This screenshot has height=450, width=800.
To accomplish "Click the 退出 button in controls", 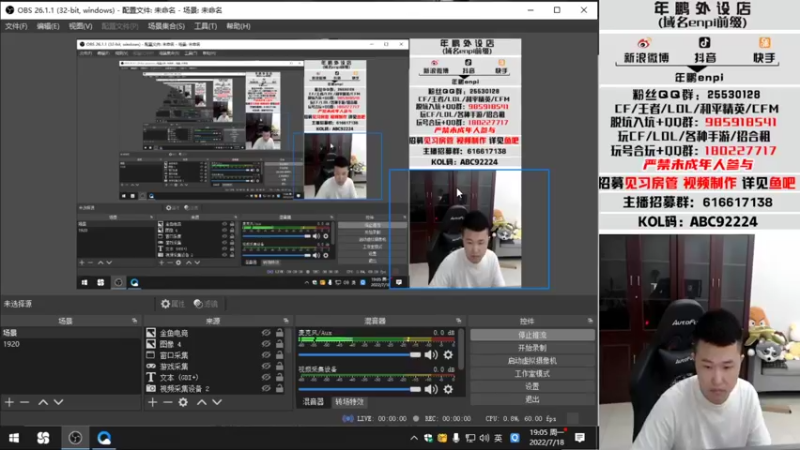I will (532, 399).
